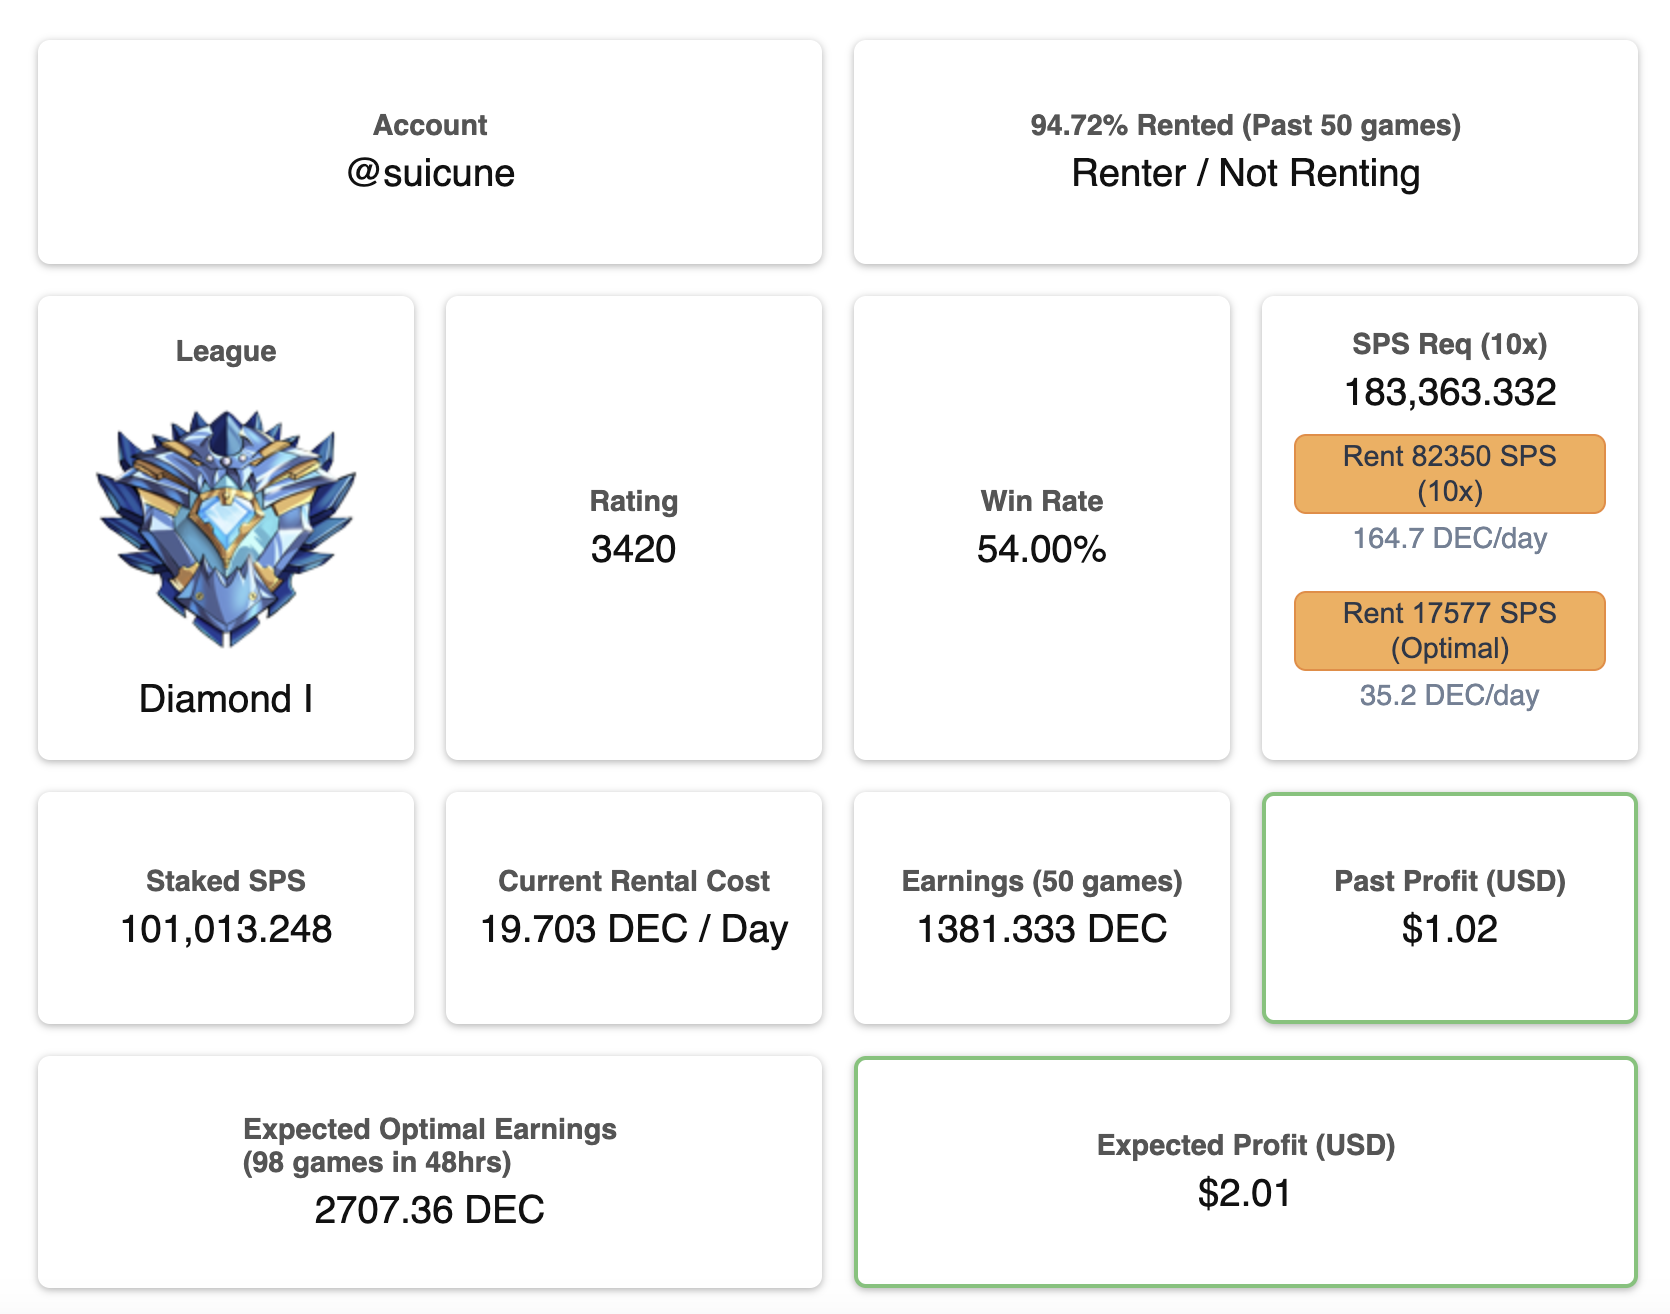This screenshot has width=1670, height=1314.
Task: Click the SPS Req value 183,363.332
Action: [1450, 392]
